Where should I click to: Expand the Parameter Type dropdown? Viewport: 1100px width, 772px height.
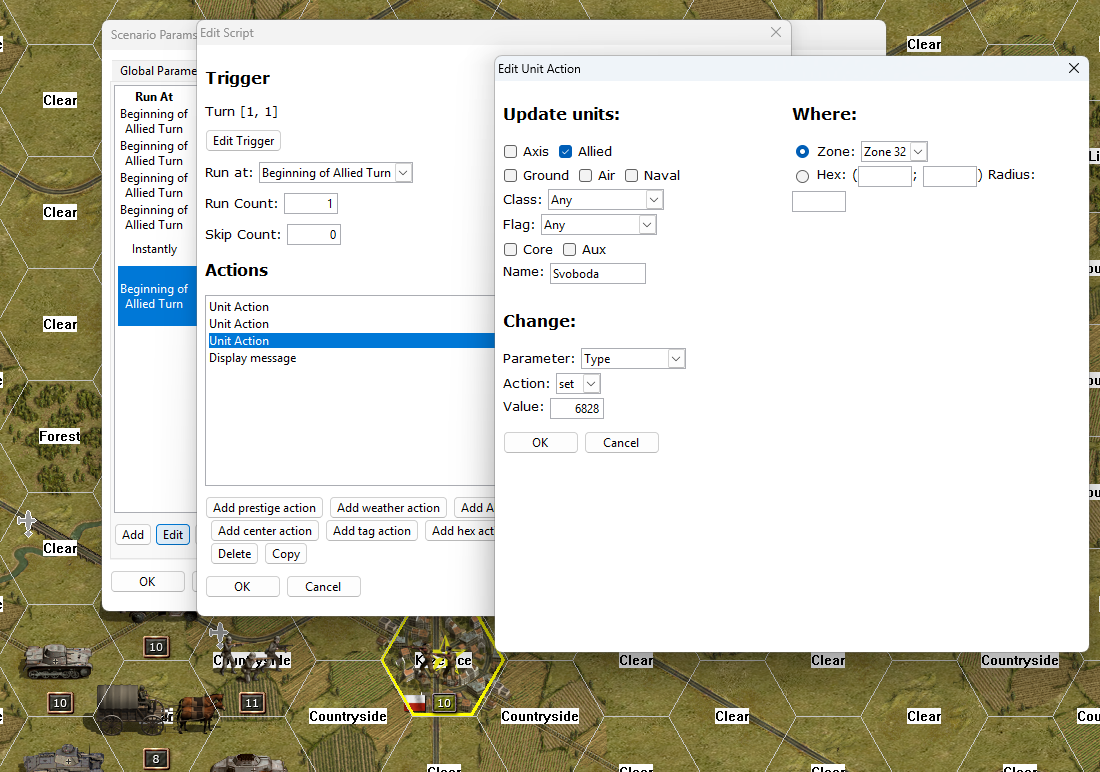point(632,359)
